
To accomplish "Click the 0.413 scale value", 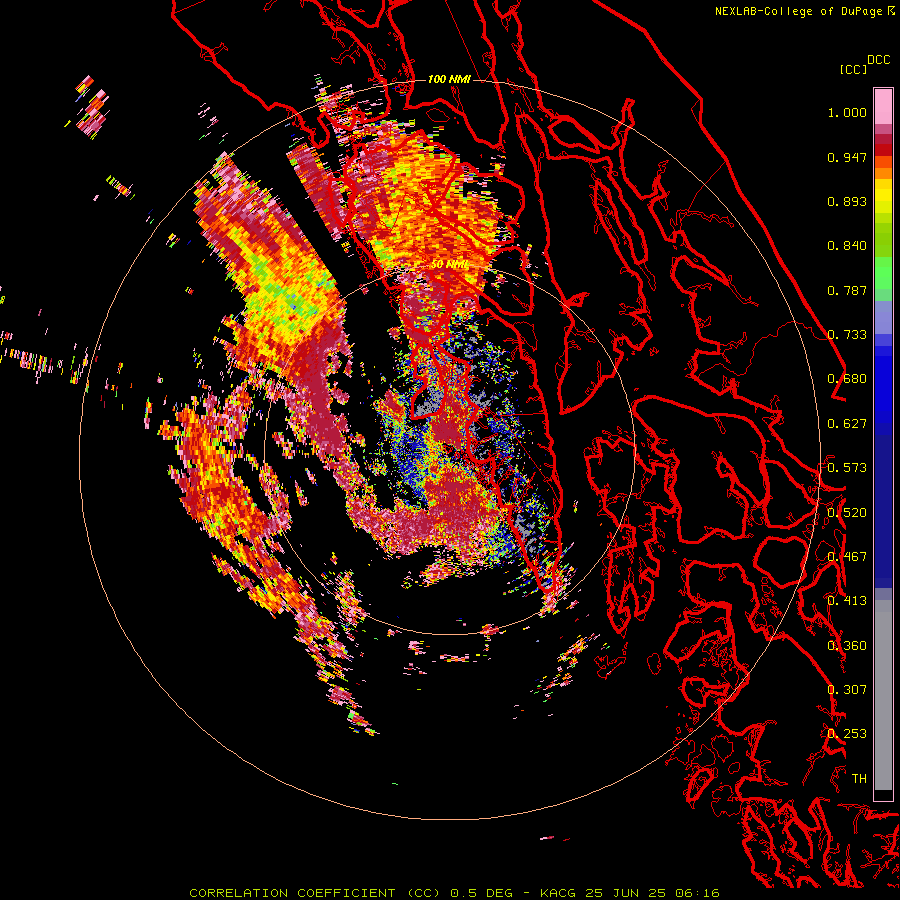I will (847, 601).
